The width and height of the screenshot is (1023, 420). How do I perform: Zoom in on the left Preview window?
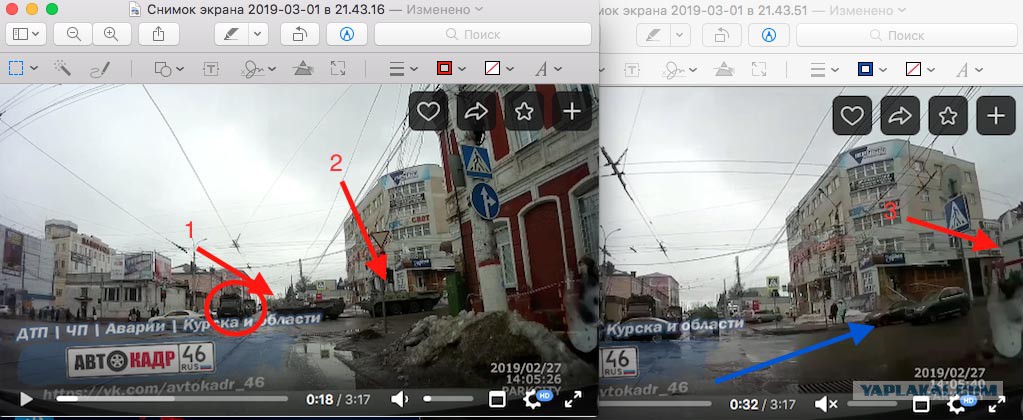click(112, 35)
